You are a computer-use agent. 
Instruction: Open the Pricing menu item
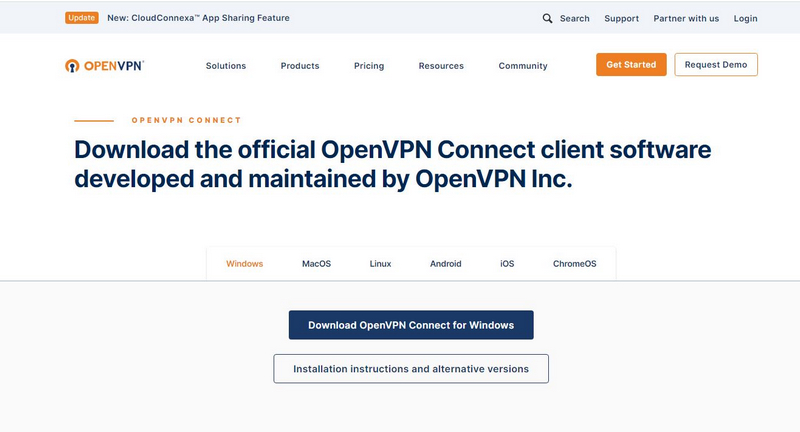click(369, 66)
